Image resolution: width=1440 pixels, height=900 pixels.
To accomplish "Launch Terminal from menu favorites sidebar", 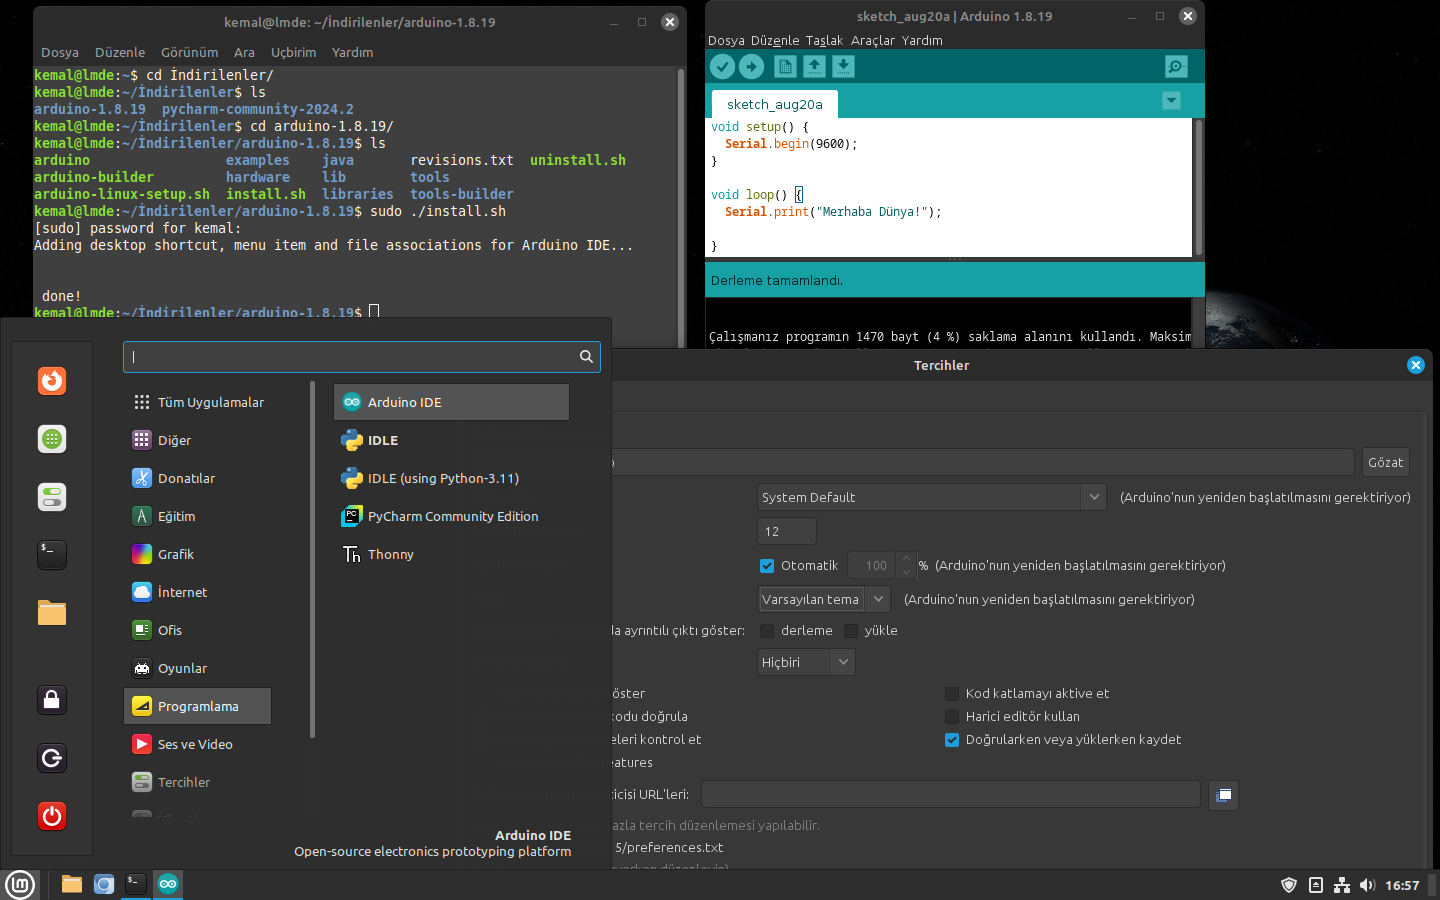I will 52,555.
